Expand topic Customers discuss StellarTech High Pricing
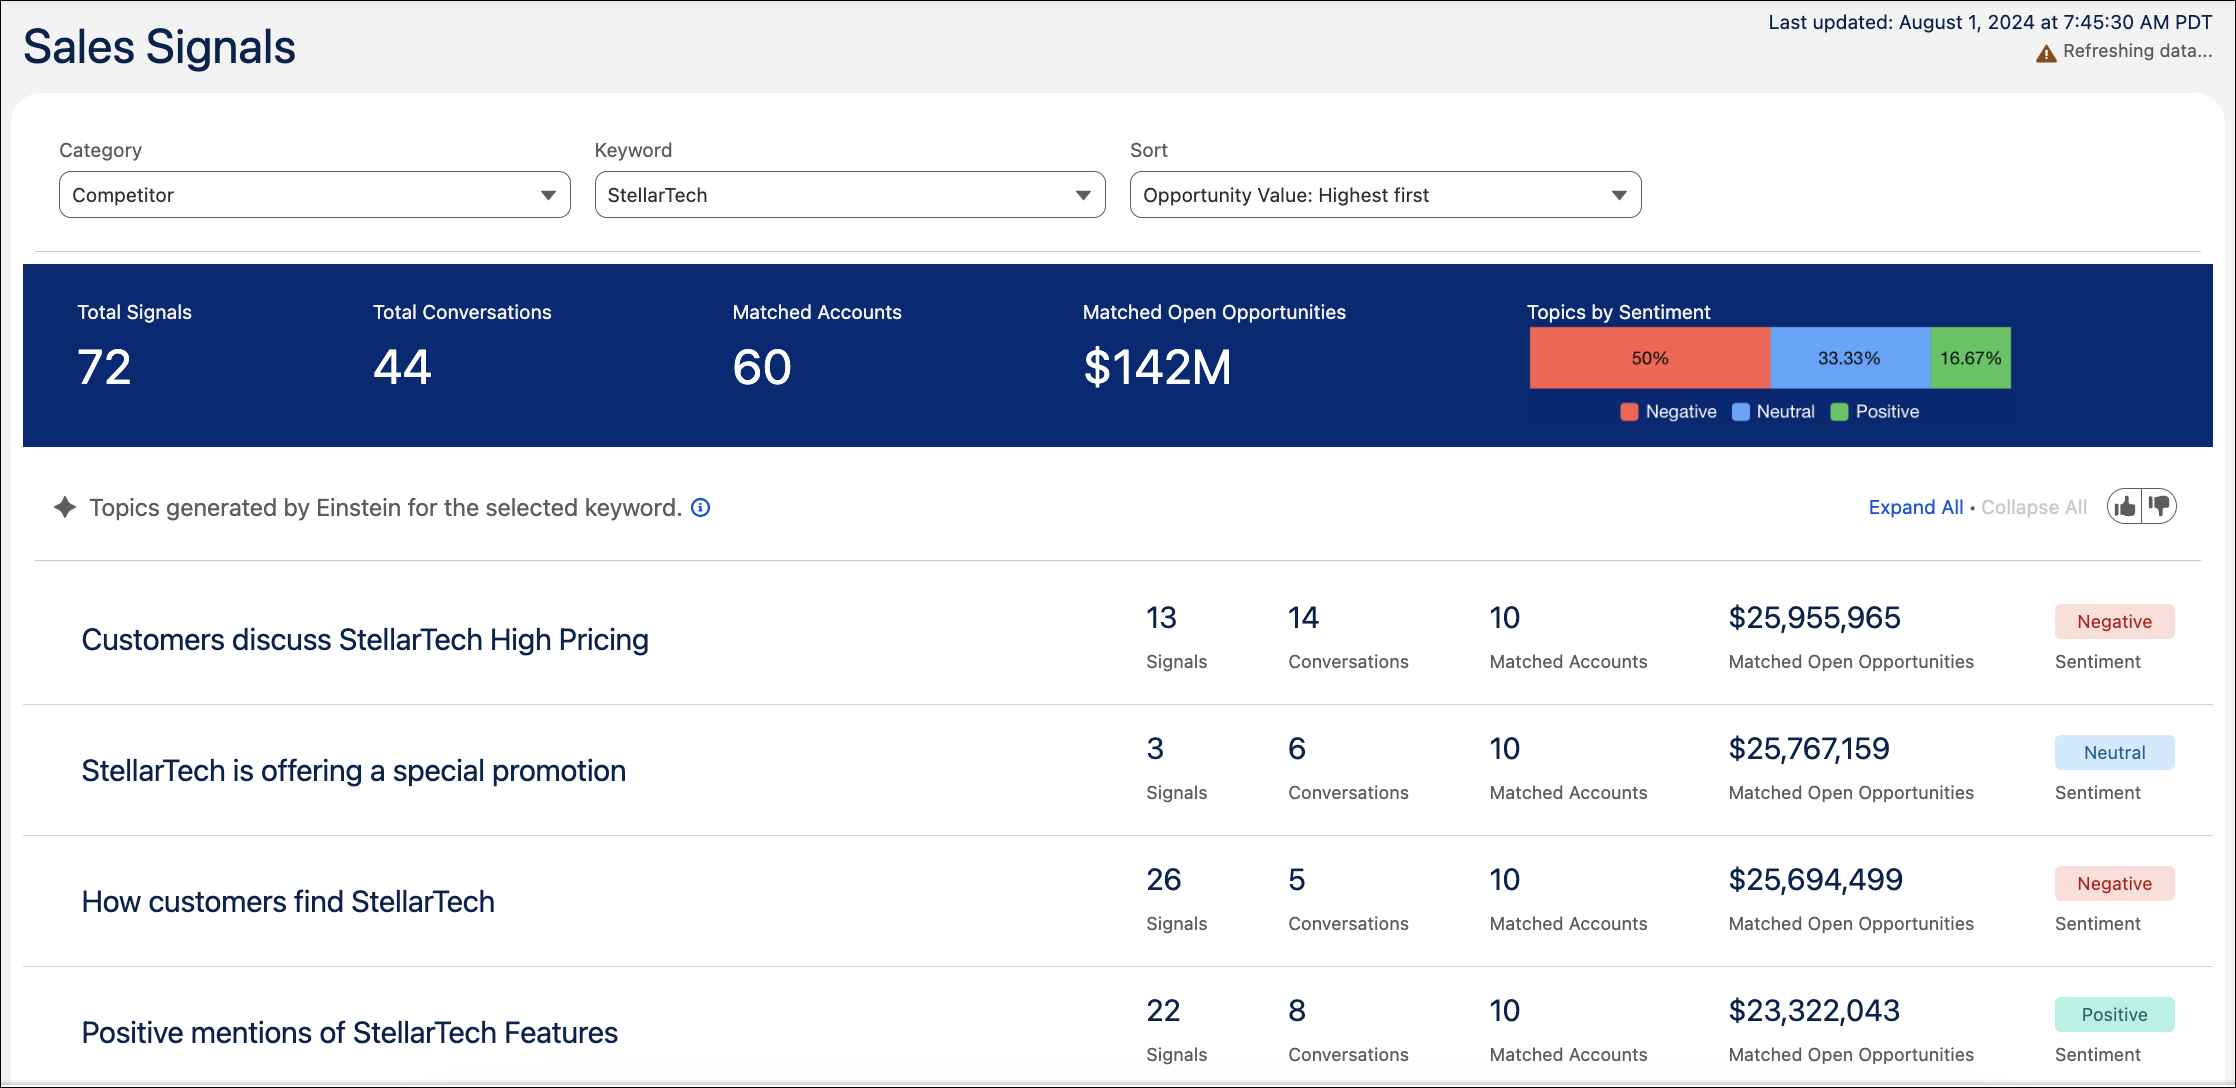2236x1088 pixels. (x=365, y=640)
